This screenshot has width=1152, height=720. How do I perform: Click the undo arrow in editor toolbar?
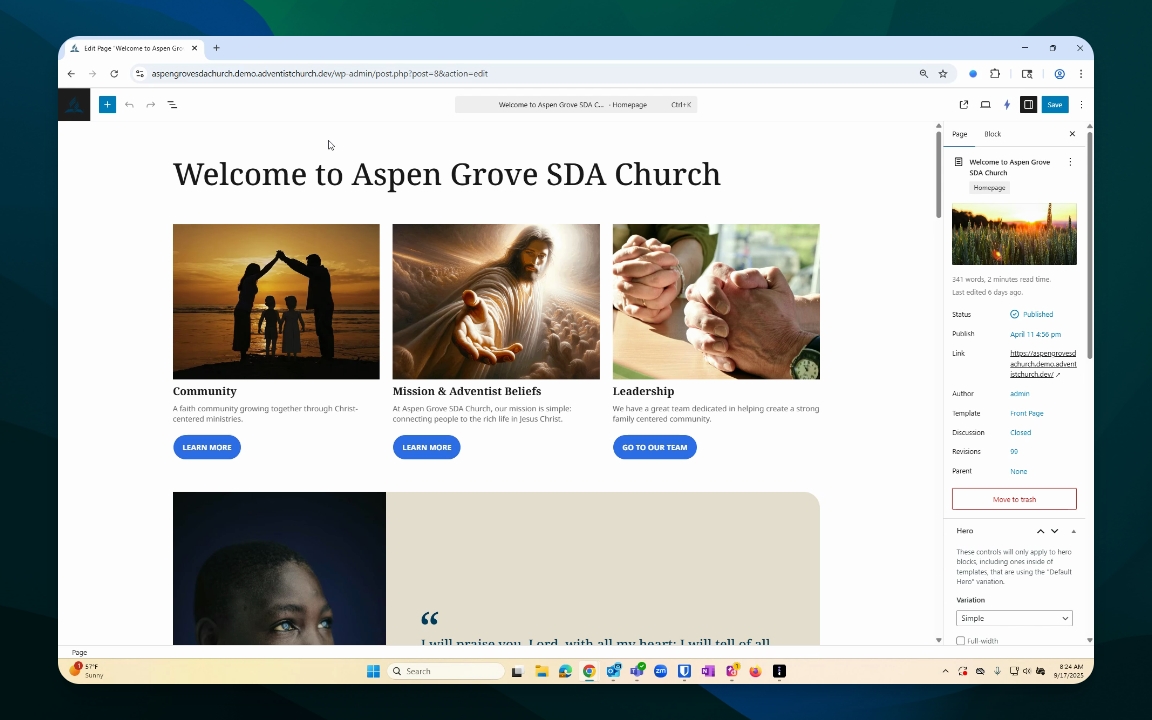pos(129,104)
